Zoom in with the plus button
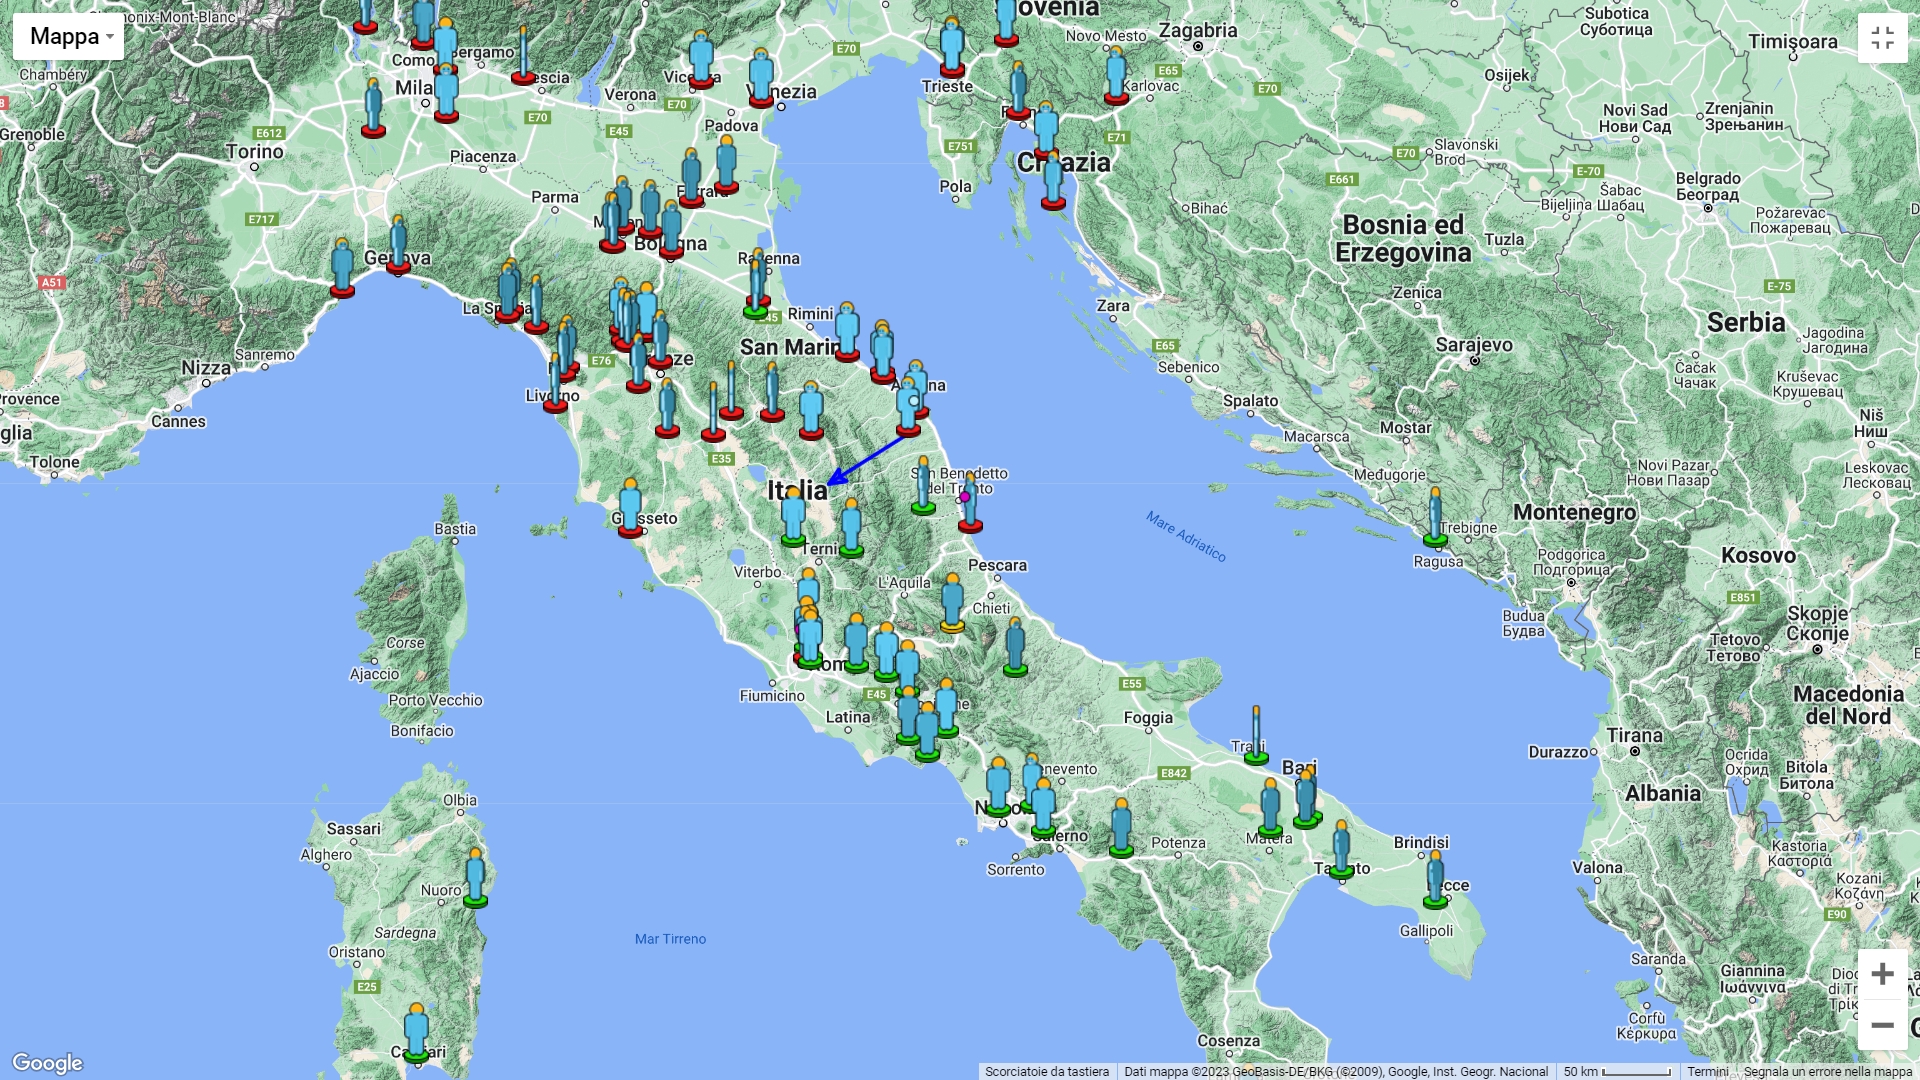This screenshot has width=1920, height=1080. 1882,974
